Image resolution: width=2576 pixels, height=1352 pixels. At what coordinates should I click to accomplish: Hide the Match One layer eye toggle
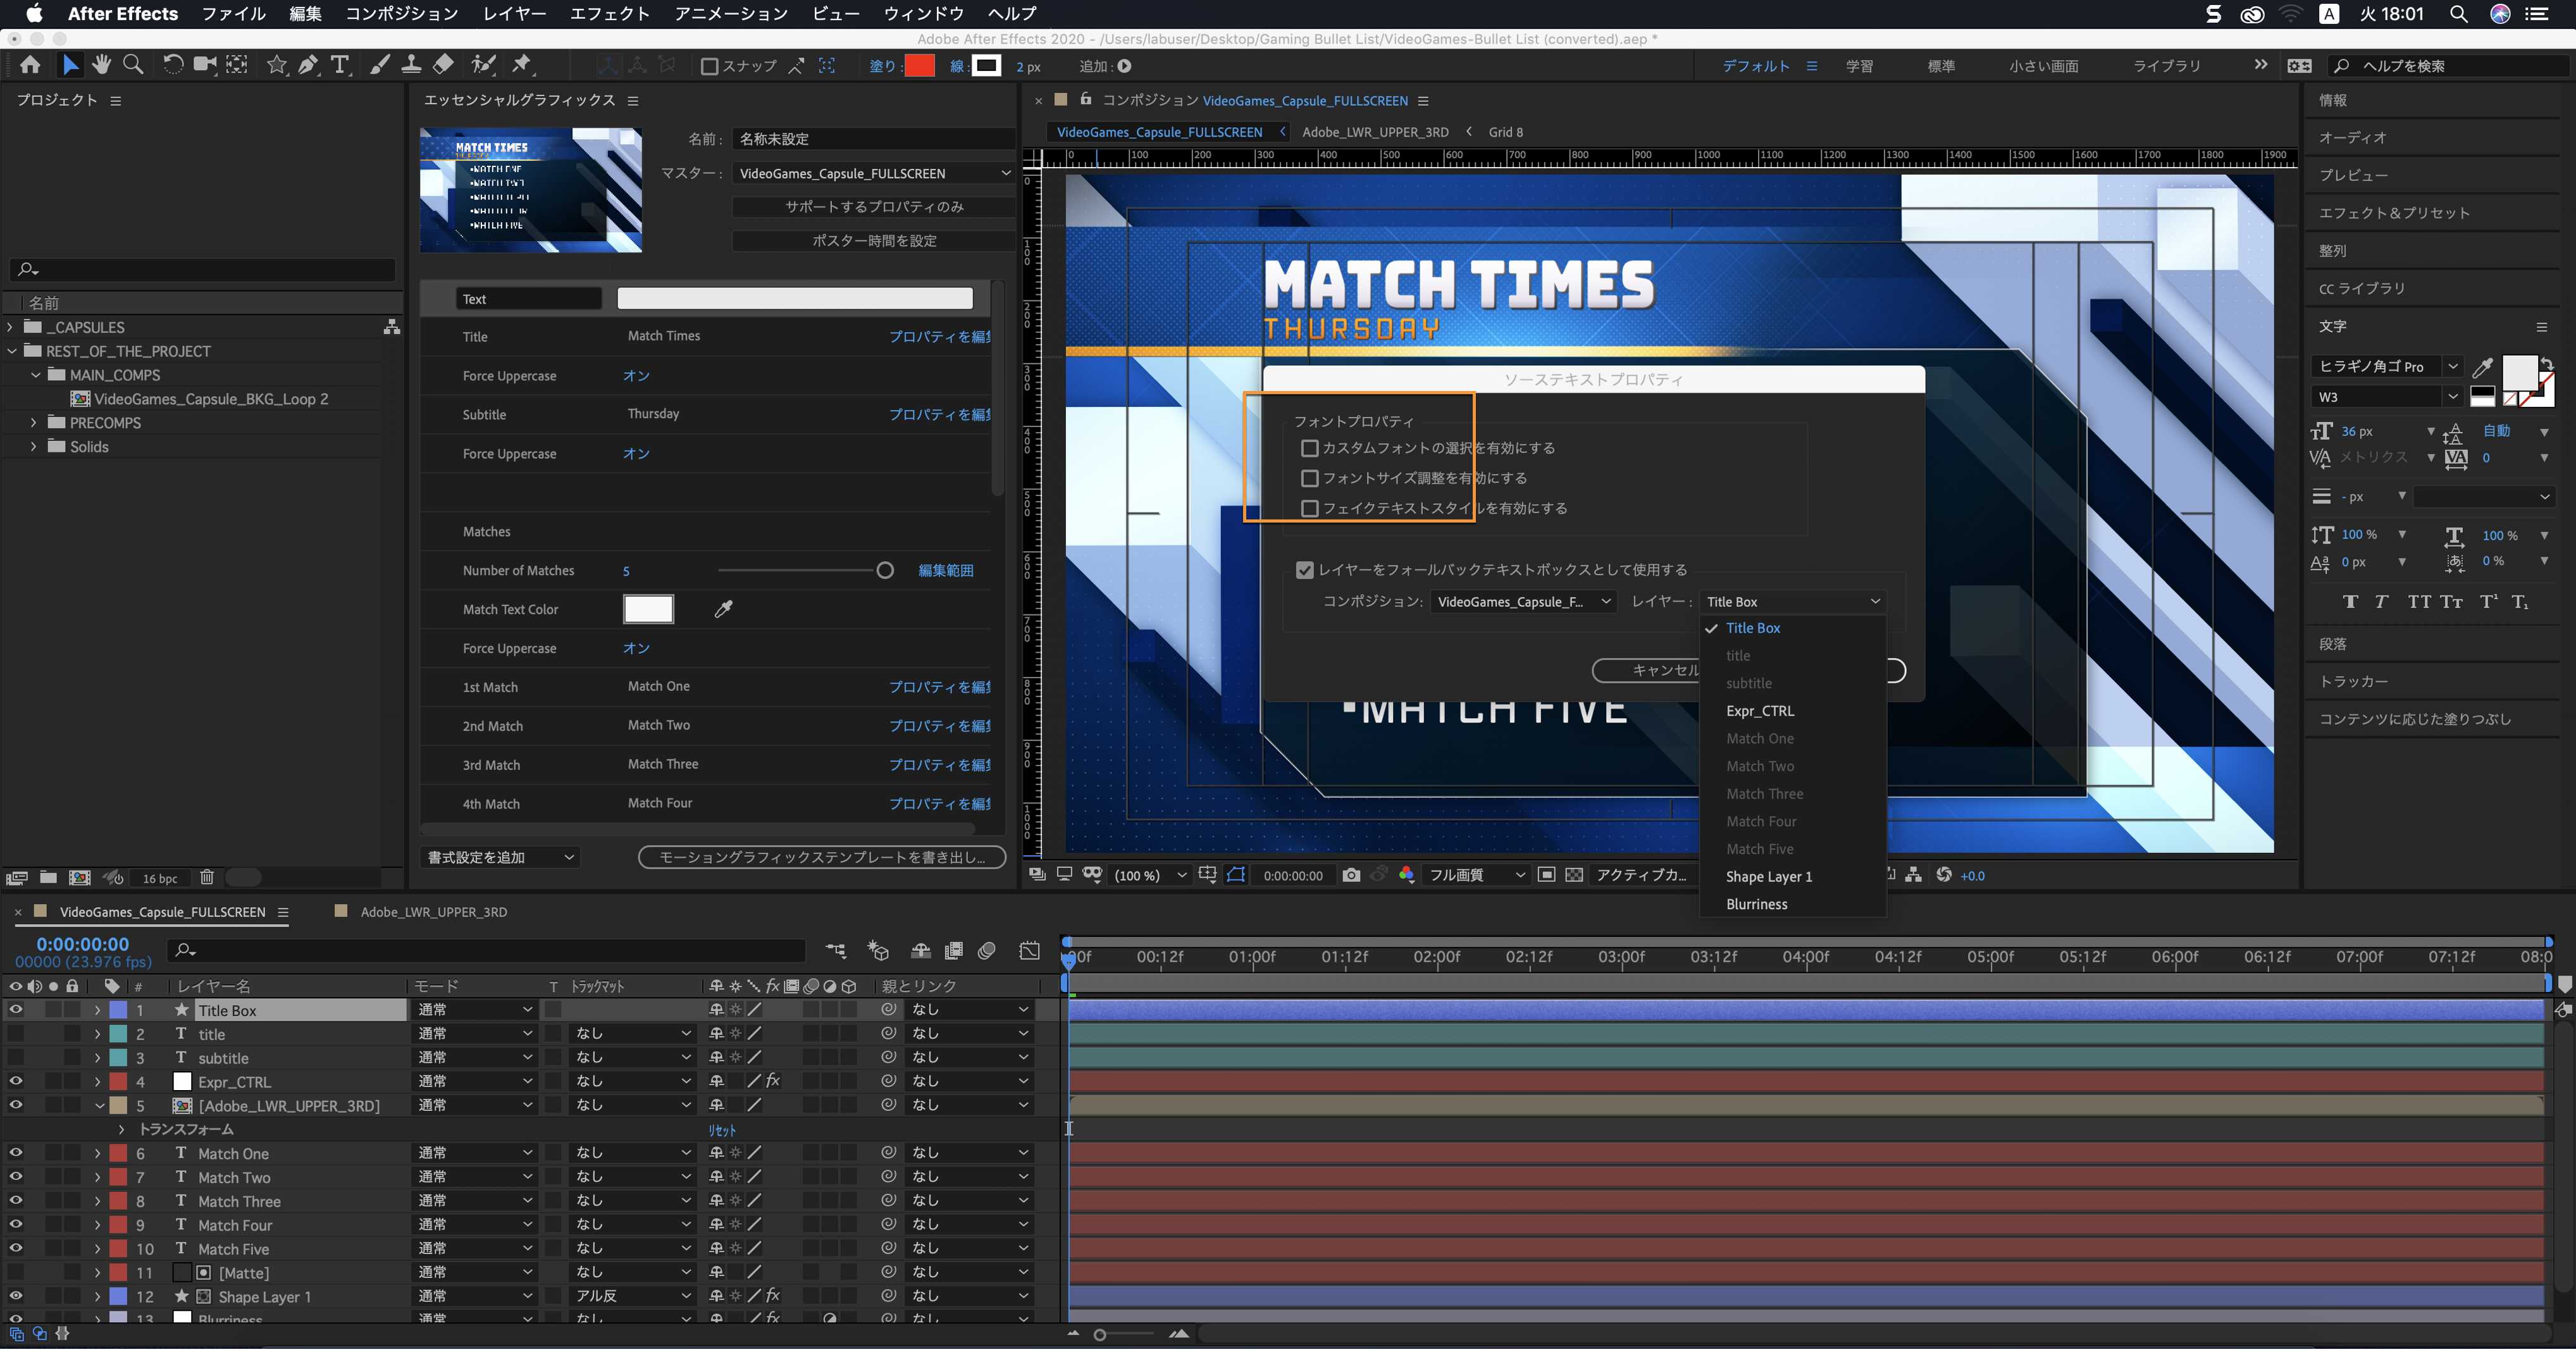pos(15,1153)
